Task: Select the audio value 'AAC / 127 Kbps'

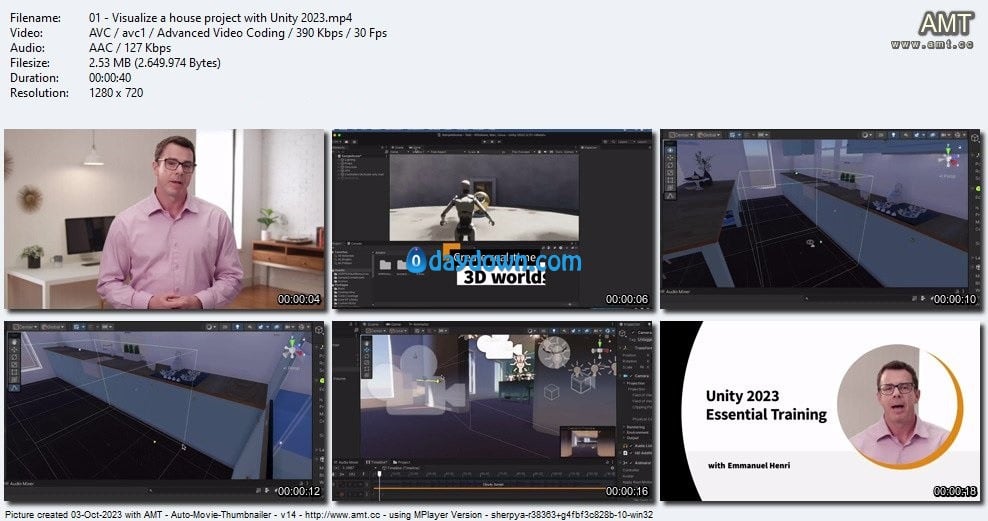Action: coord(130,48)
